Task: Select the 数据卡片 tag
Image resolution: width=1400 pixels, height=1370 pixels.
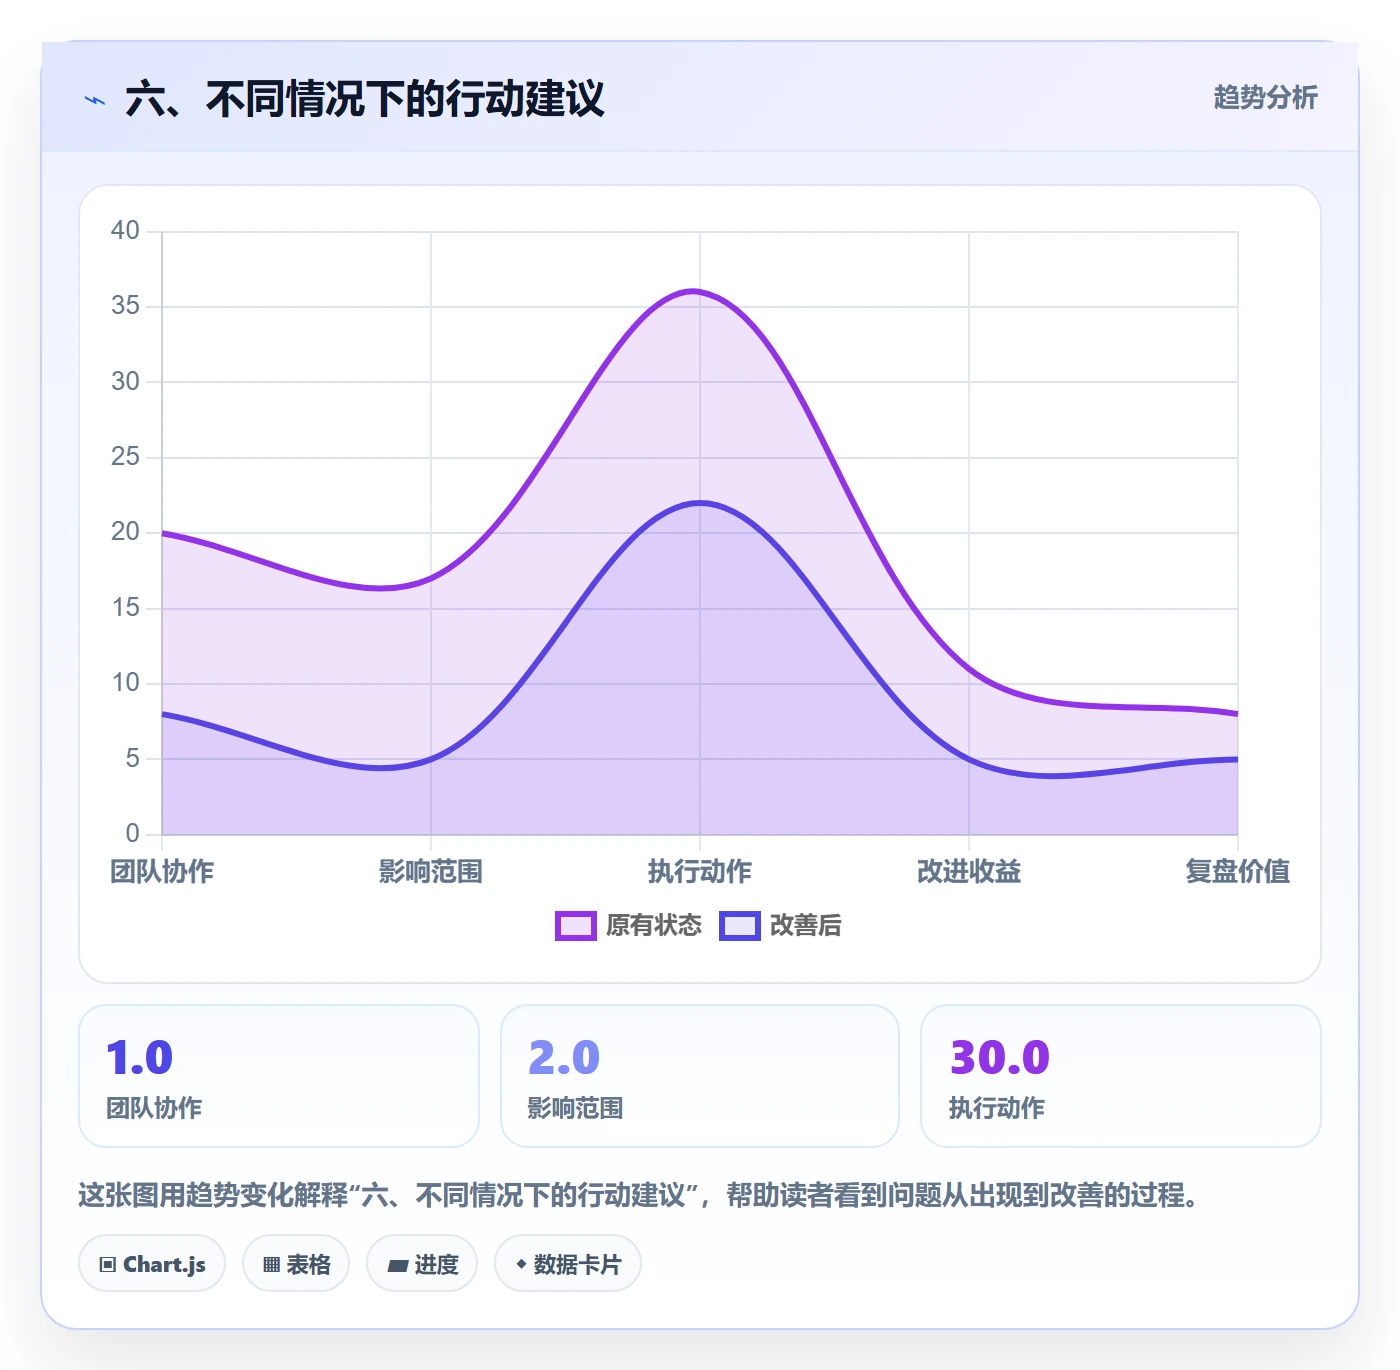Action: click(x=568, y=1265)
